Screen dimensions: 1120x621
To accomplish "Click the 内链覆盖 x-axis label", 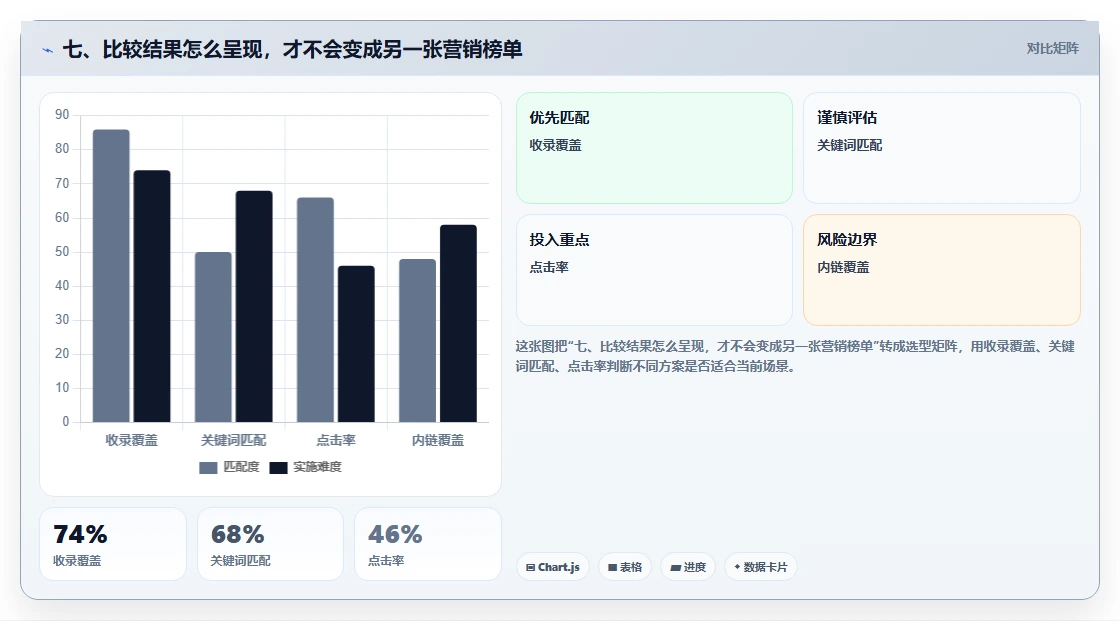I will [x=438, y=440].
